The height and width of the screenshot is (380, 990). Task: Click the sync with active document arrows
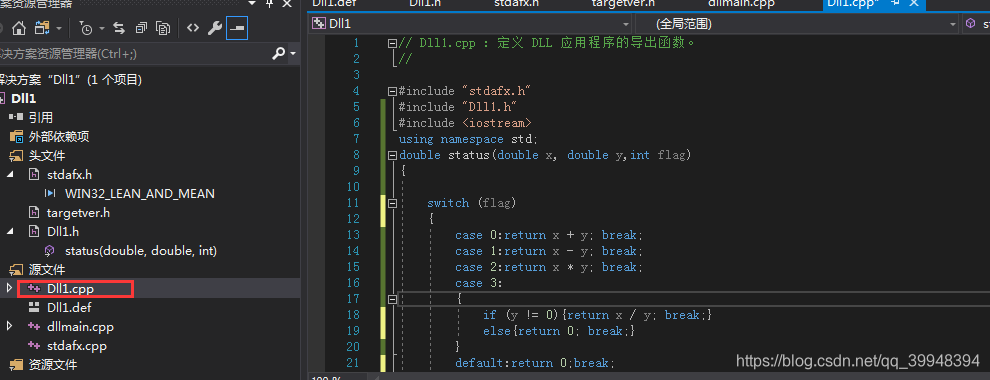point(119,28)
